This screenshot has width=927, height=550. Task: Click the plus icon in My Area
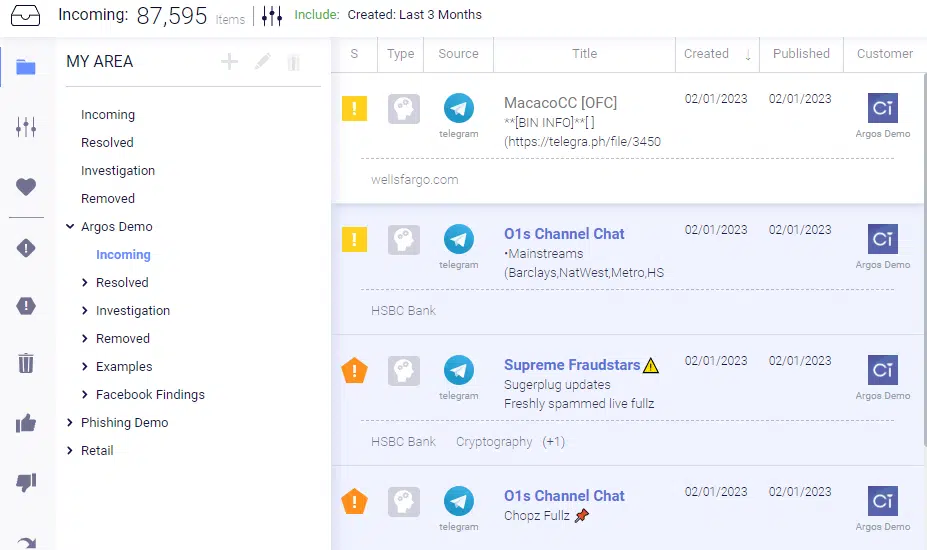pos(230,62)
